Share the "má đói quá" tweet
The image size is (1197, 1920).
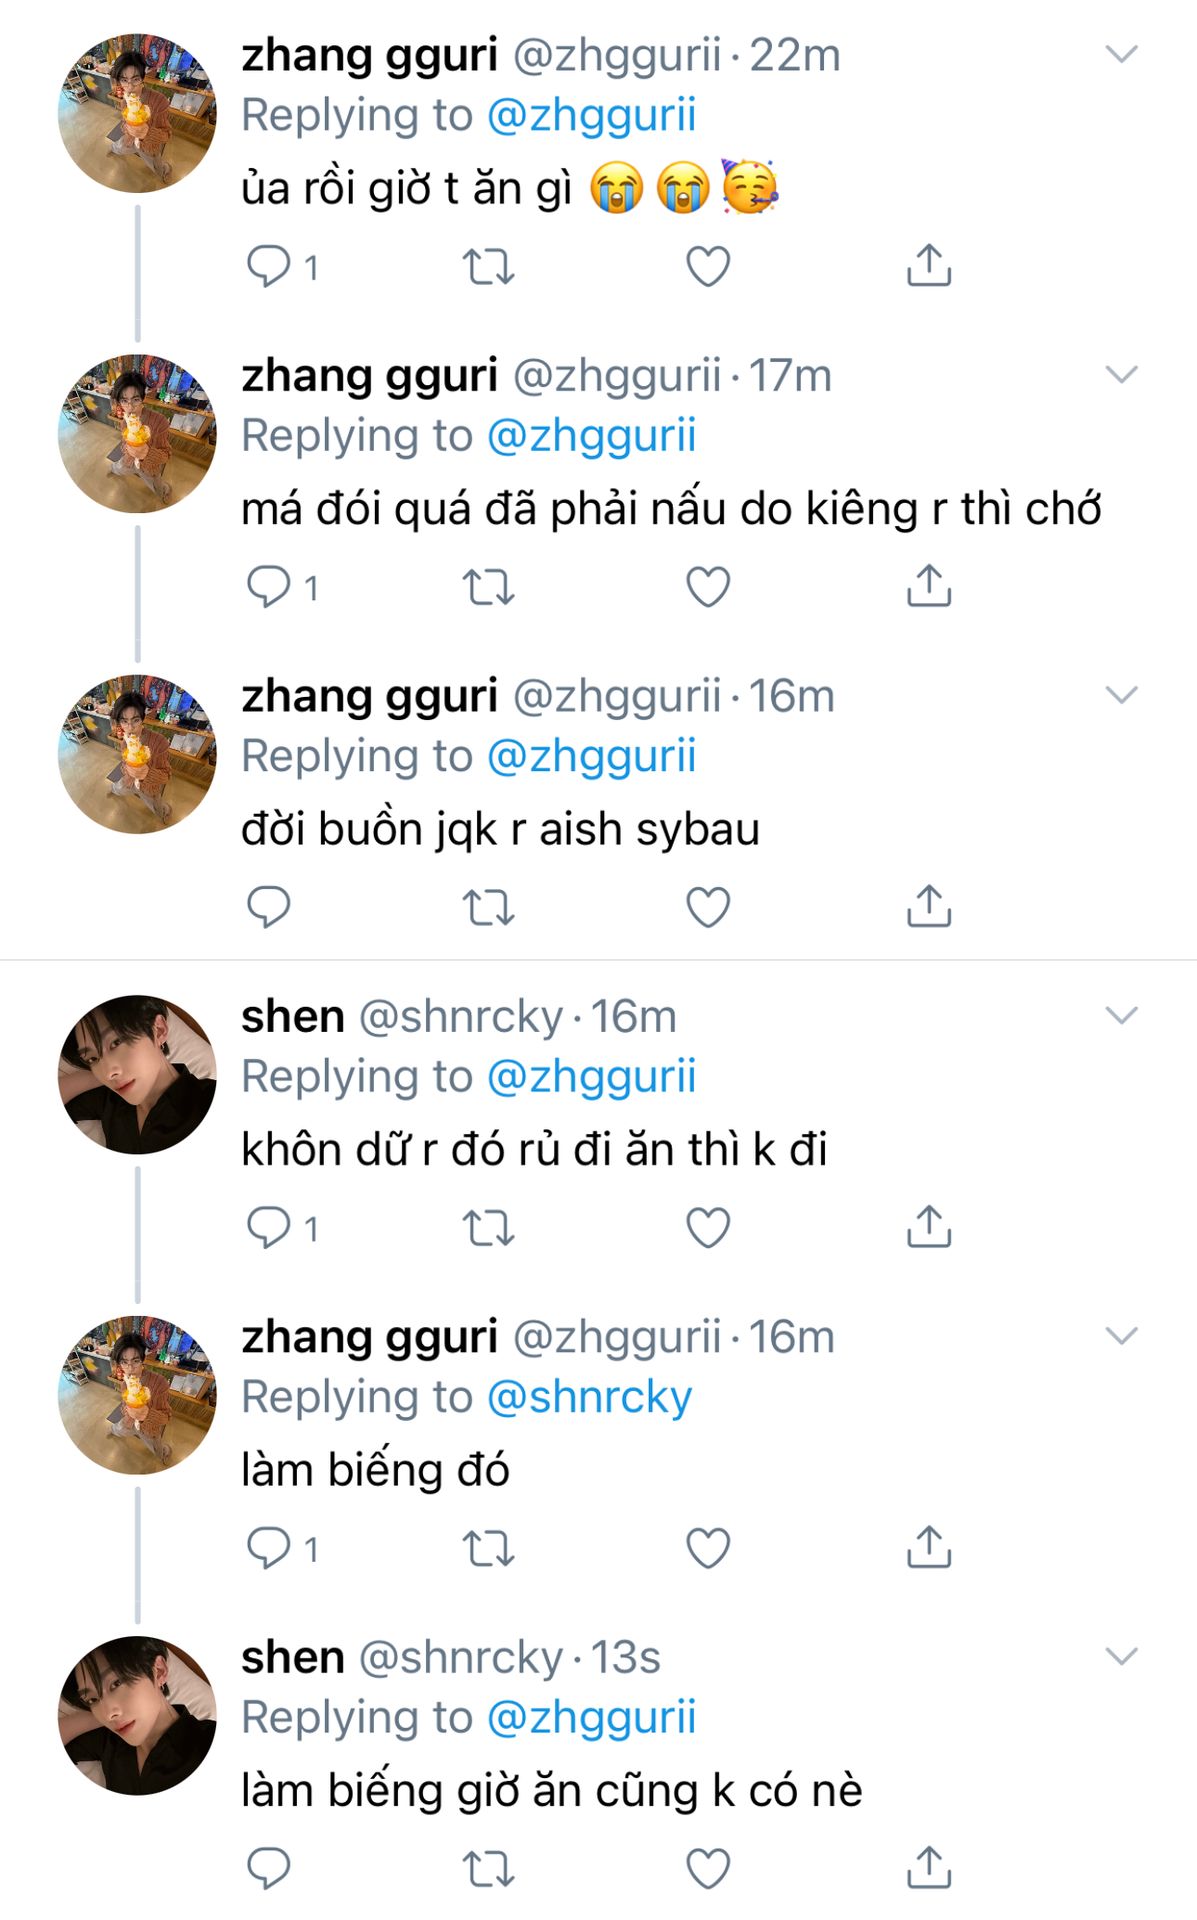point(929,587)
